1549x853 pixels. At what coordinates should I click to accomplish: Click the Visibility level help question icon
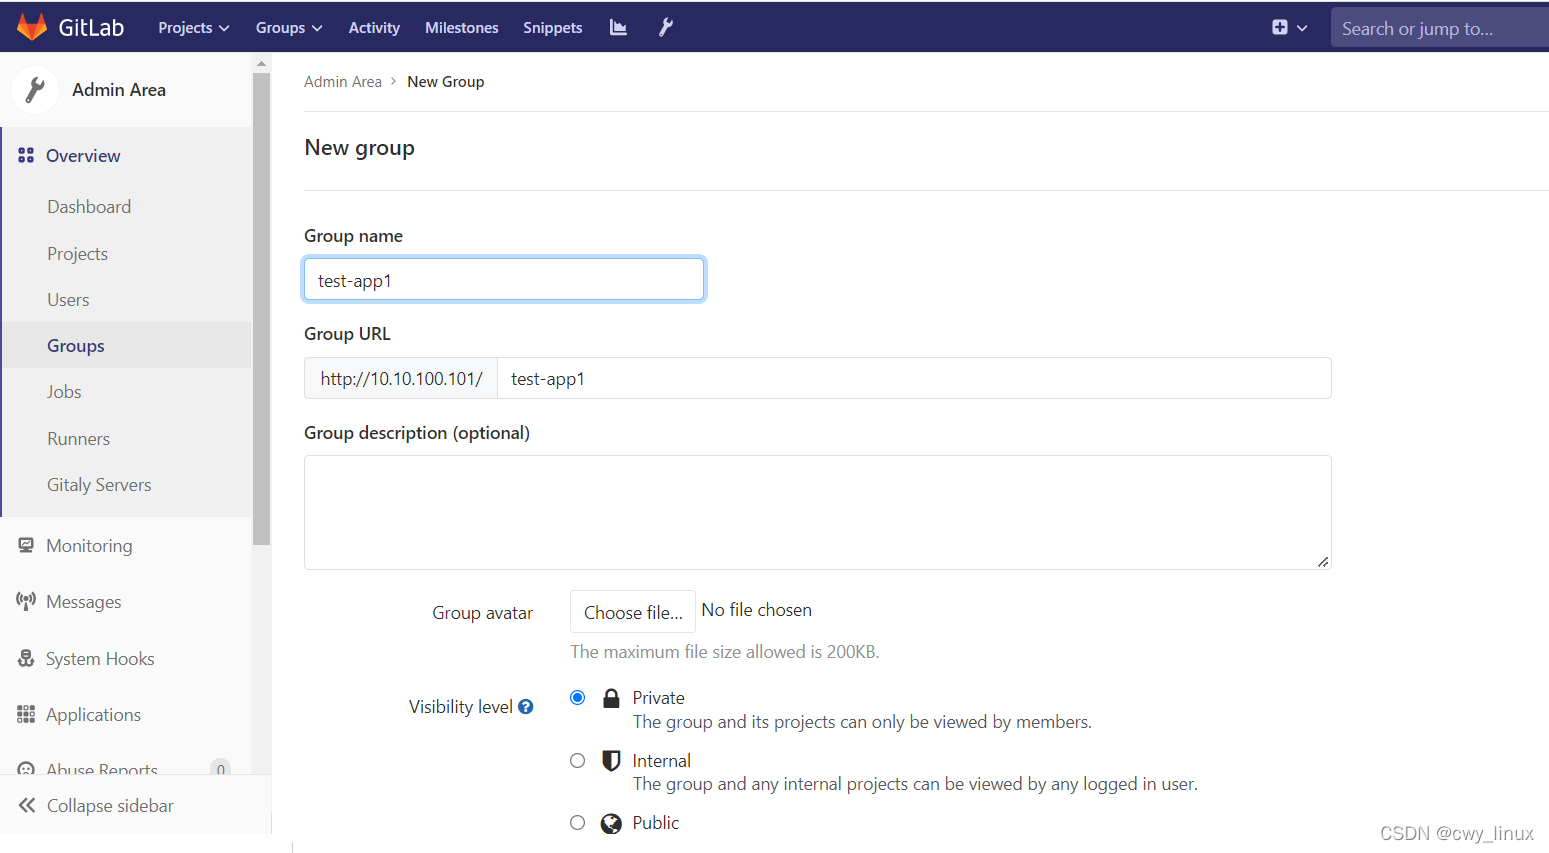tap(526, 707)
